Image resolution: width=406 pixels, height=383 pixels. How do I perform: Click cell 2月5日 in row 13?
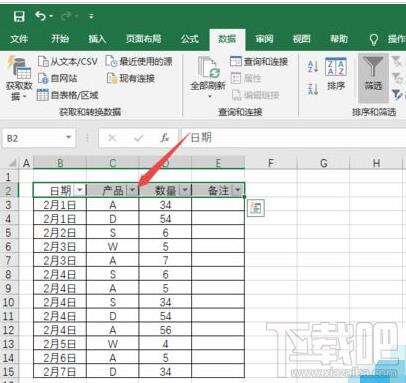click(x=60, y=344)
